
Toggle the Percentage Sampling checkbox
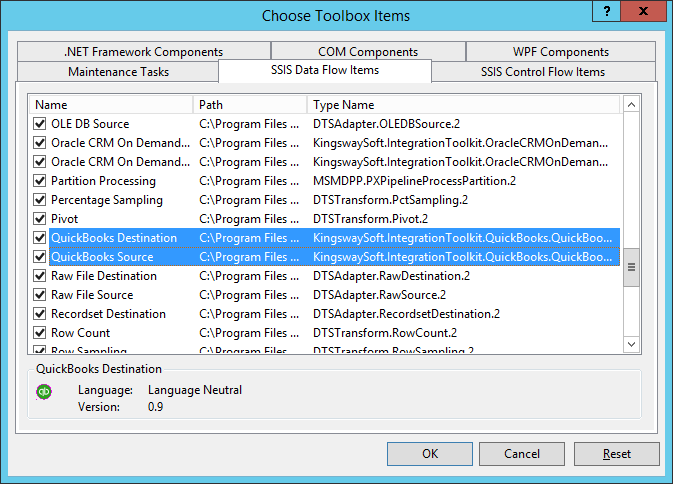click(x=40, y=200)
